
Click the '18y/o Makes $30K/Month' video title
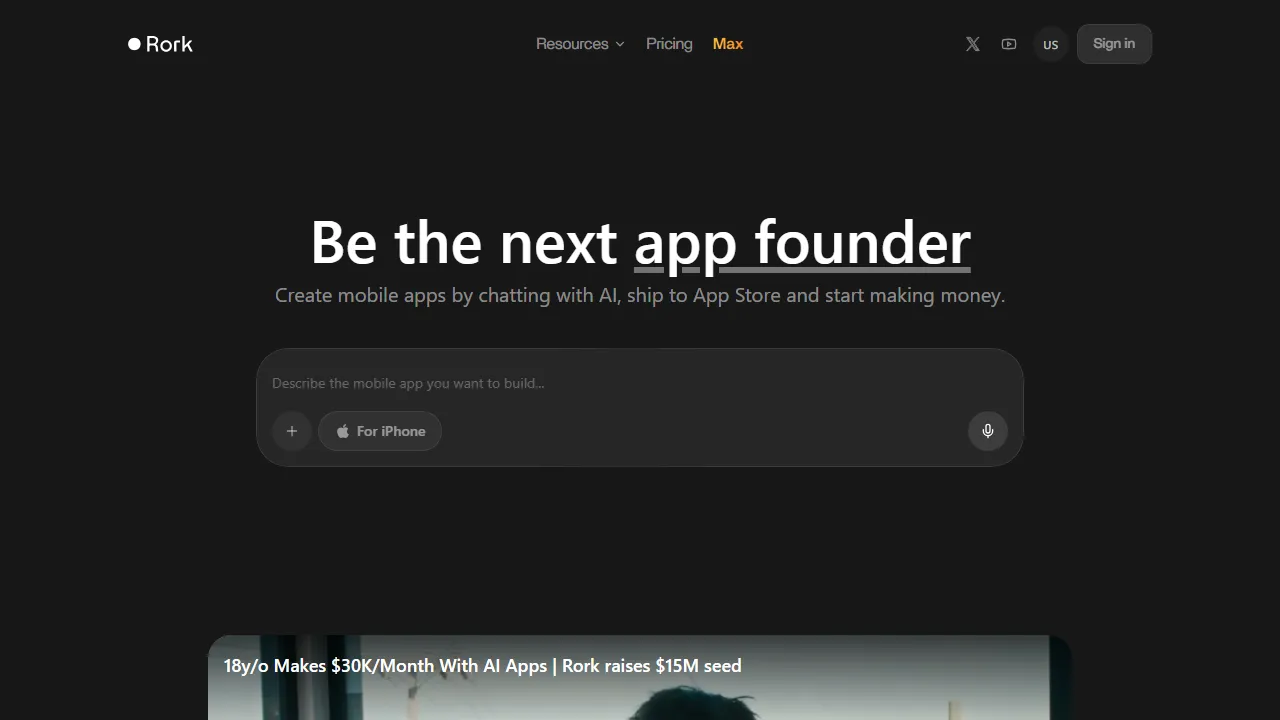pos(482,666)
